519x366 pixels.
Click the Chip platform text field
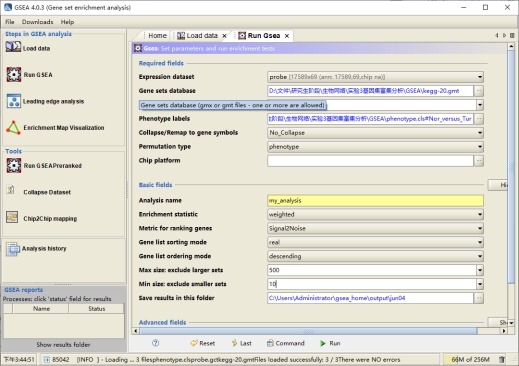tap(370, 161)
